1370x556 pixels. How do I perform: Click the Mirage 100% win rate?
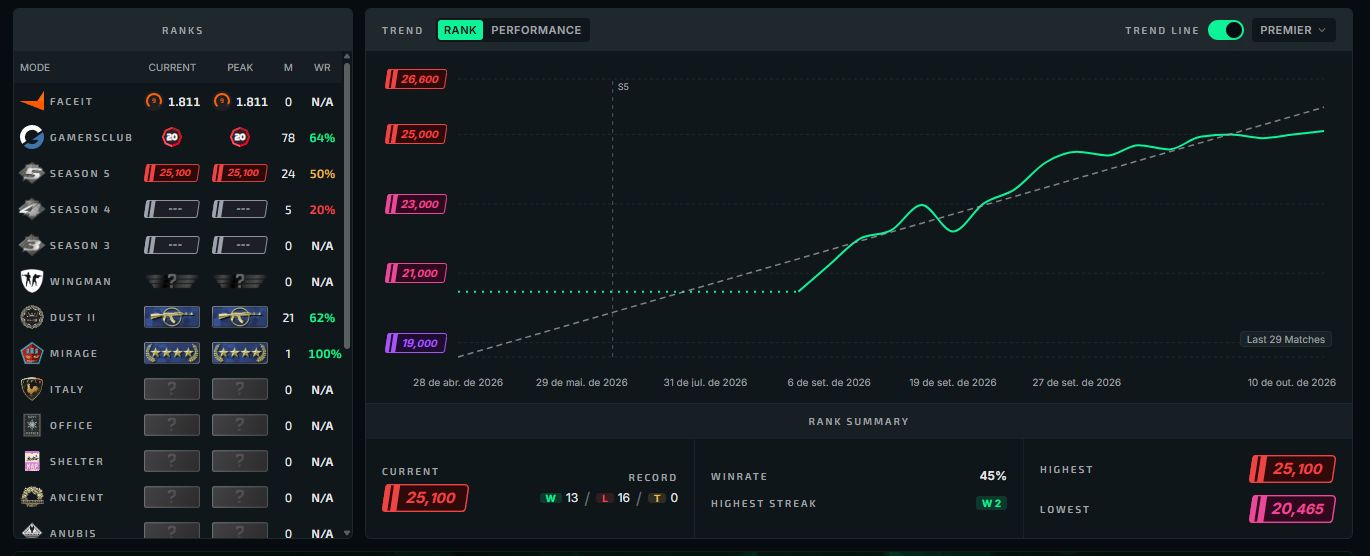tap(325, 353)
